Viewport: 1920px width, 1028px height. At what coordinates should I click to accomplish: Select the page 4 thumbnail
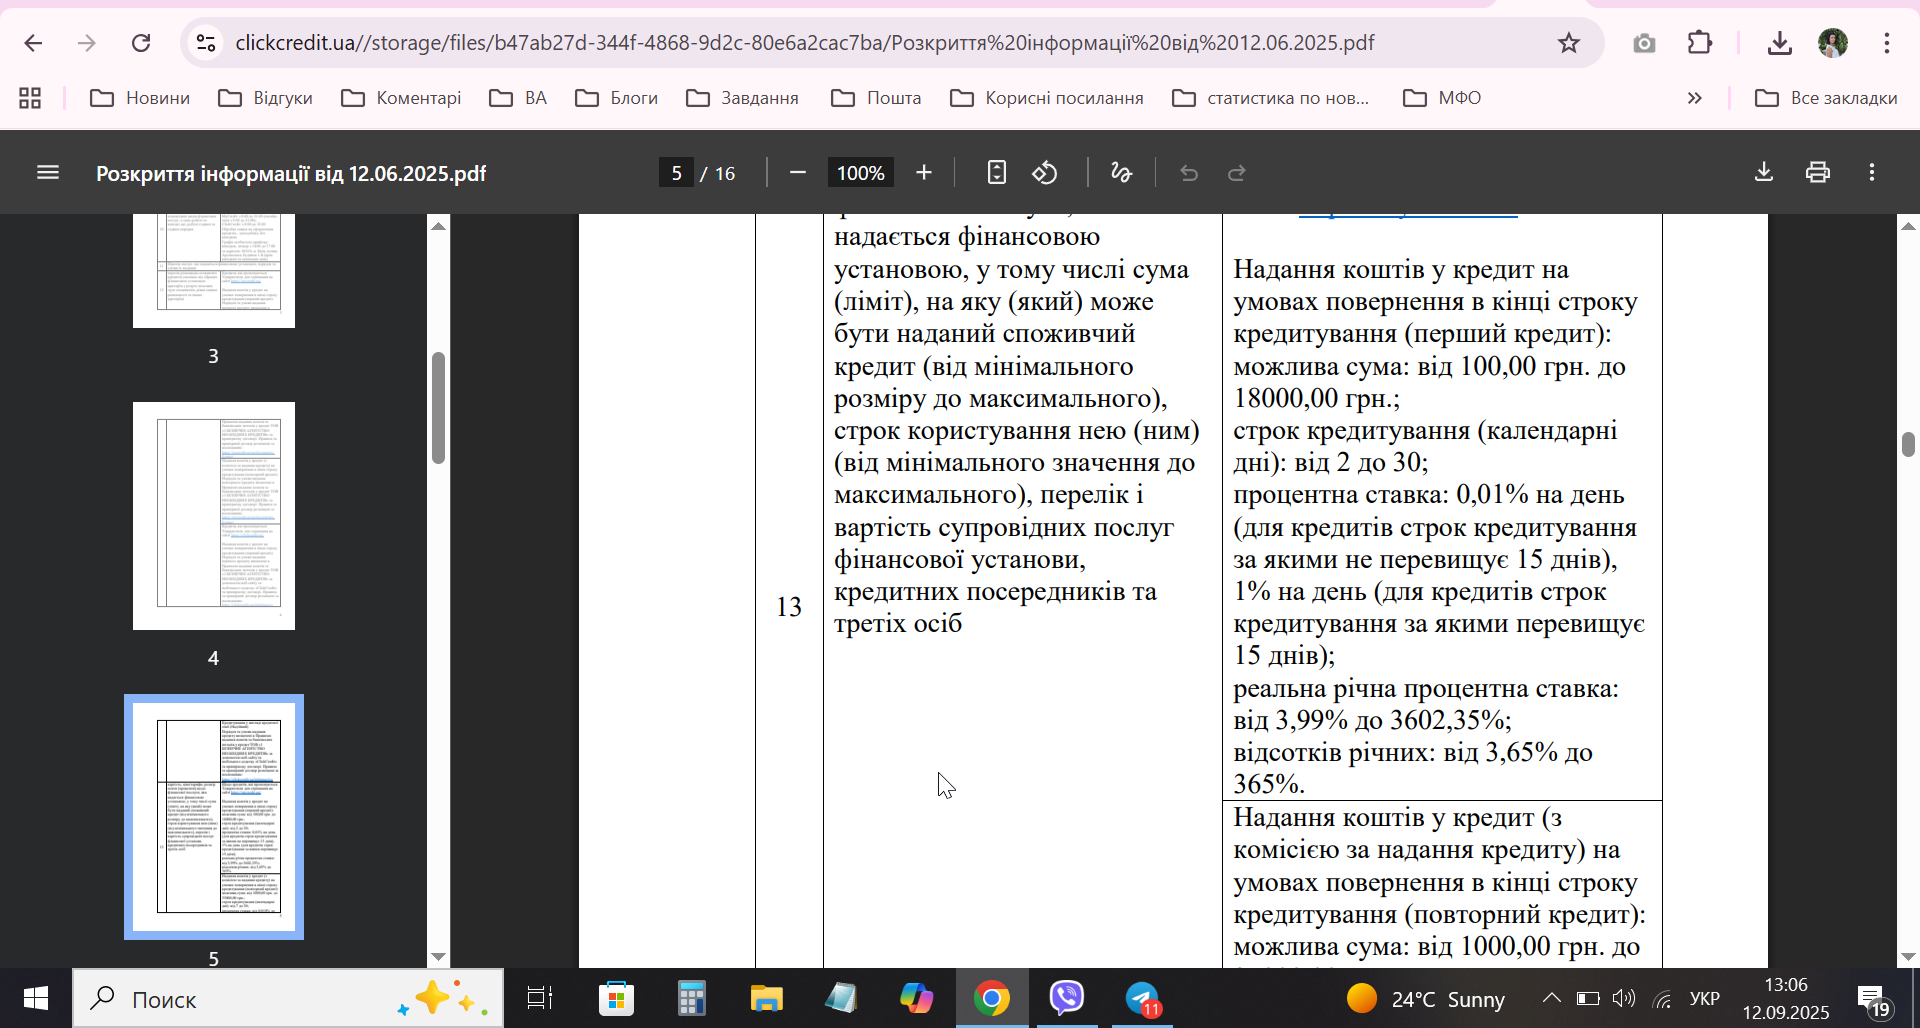[214, 516]
